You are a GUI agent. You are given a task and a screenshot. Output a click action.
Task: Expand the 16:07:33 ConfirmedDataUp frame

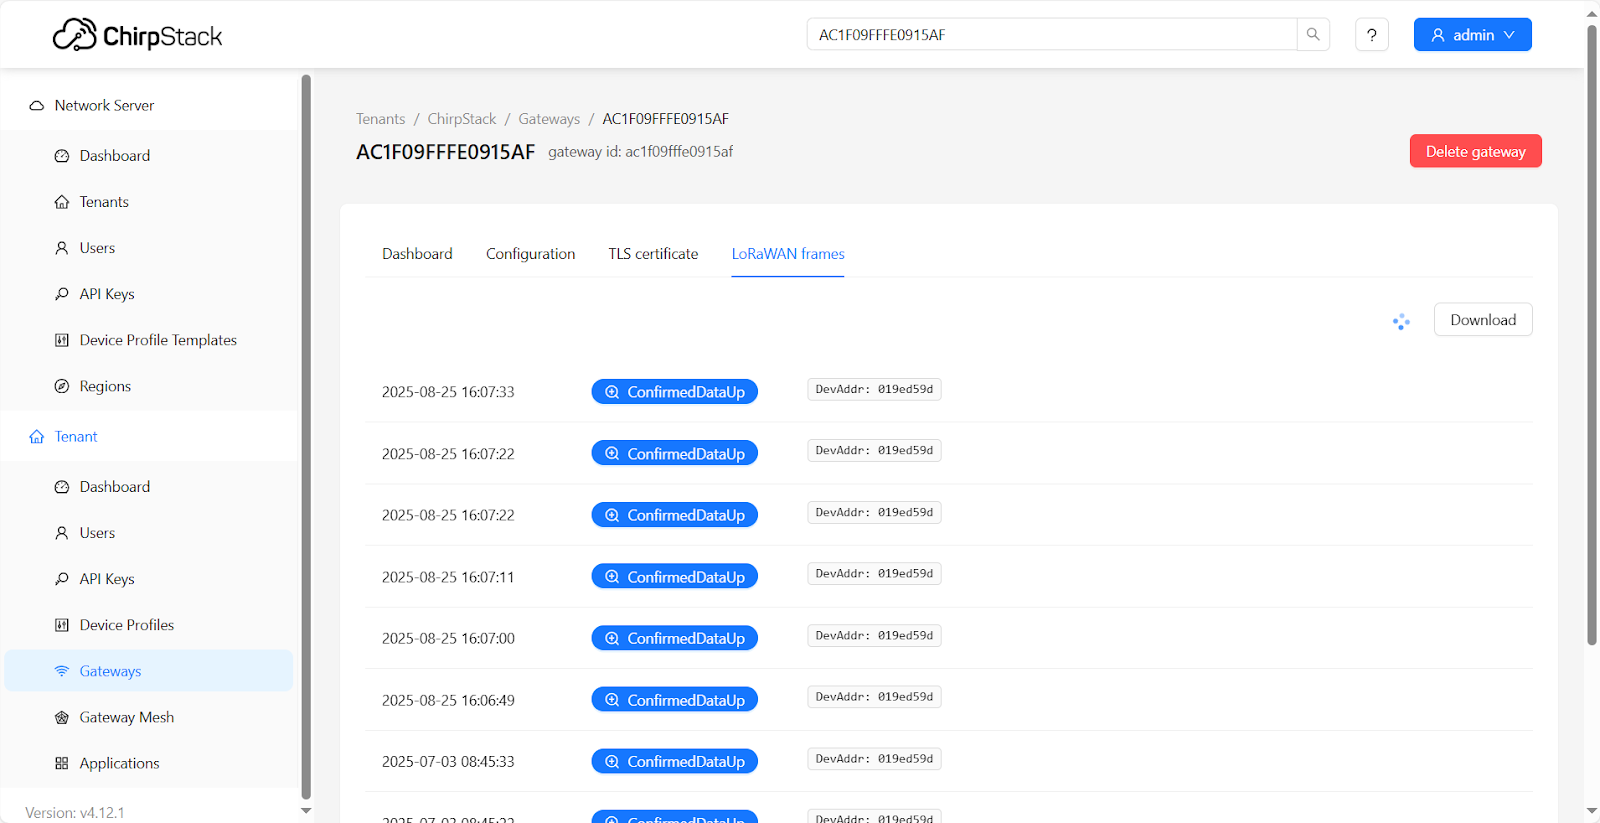point(674,392)
